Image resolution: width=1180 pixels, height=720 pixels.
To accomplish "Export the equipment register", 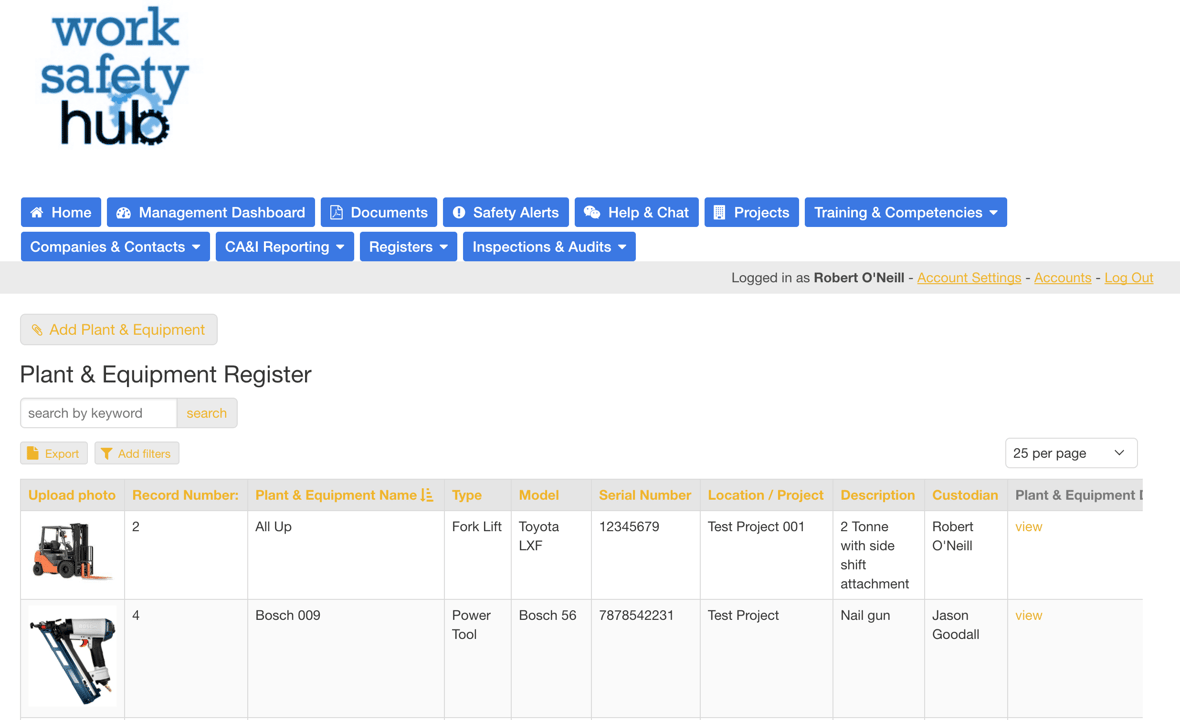I will (x=54, y=453).
